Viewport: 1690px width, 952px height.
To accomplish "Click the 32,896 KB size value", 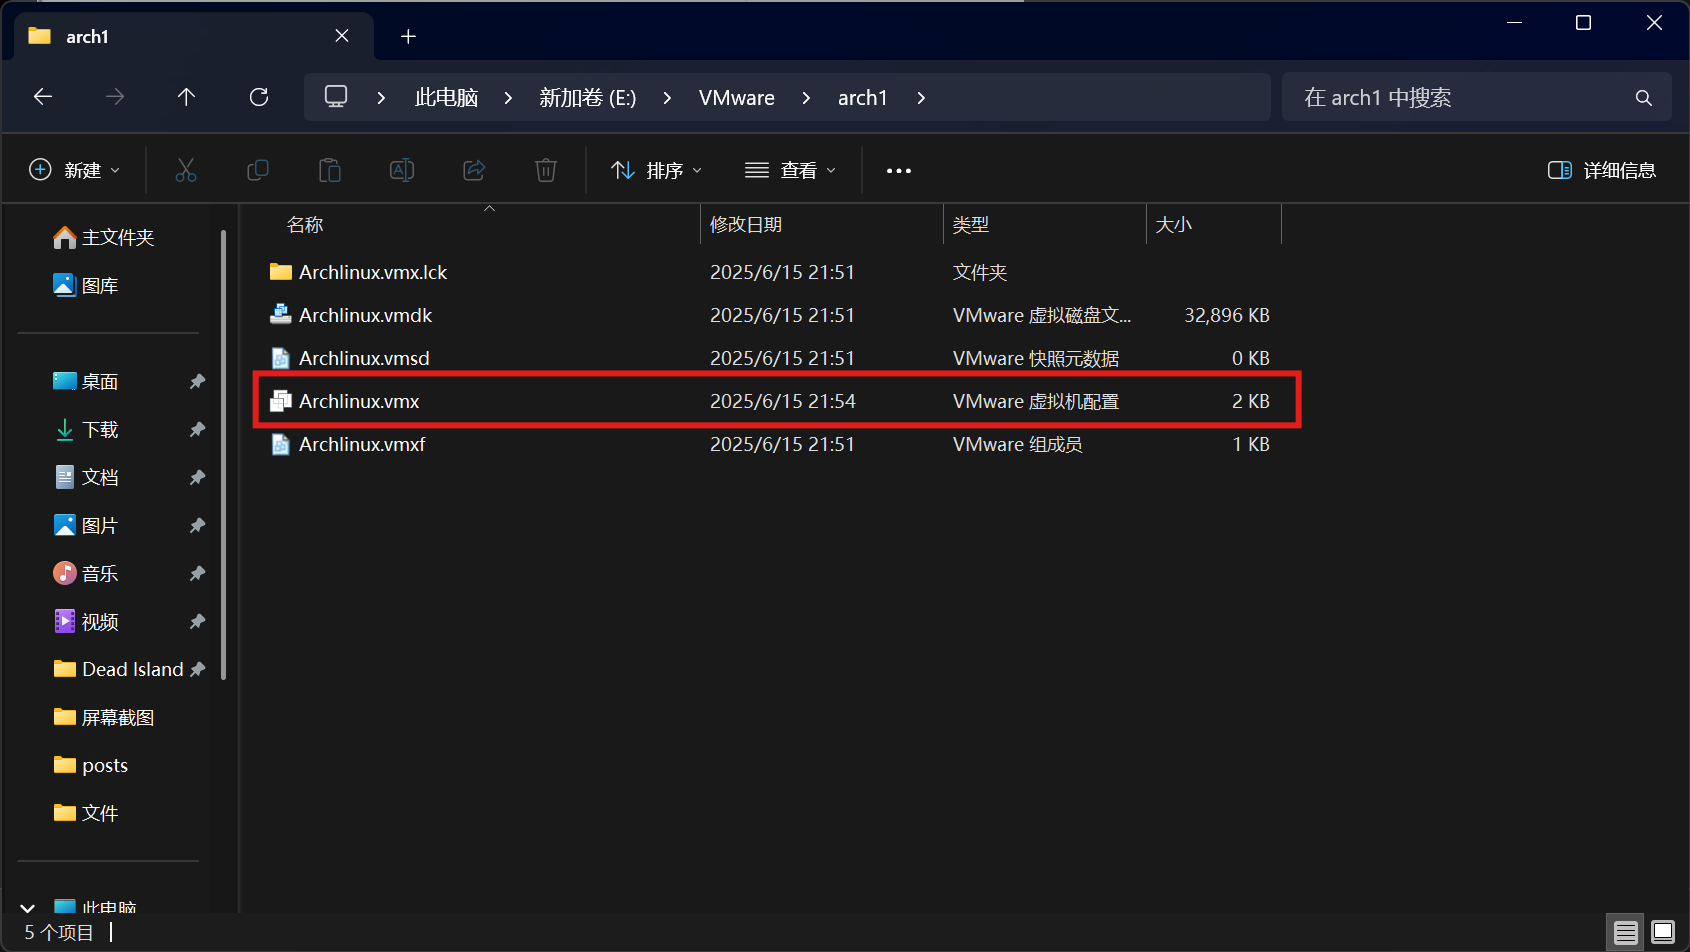I will click(x=1227, y=315).
